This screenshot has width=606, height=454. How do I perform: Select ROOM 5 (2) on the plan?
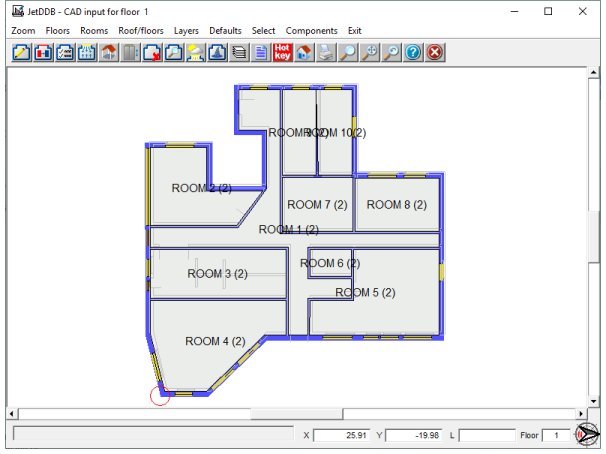pos(365,292)
